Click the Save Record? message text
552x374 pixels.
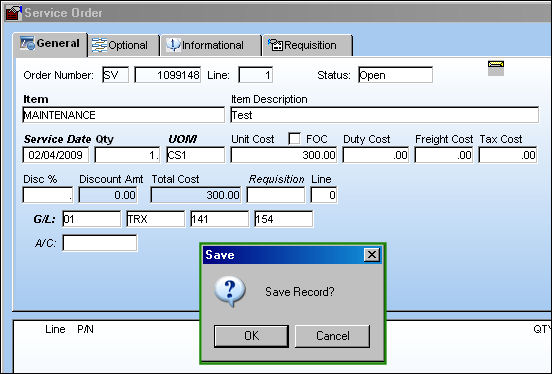(300, 292)
